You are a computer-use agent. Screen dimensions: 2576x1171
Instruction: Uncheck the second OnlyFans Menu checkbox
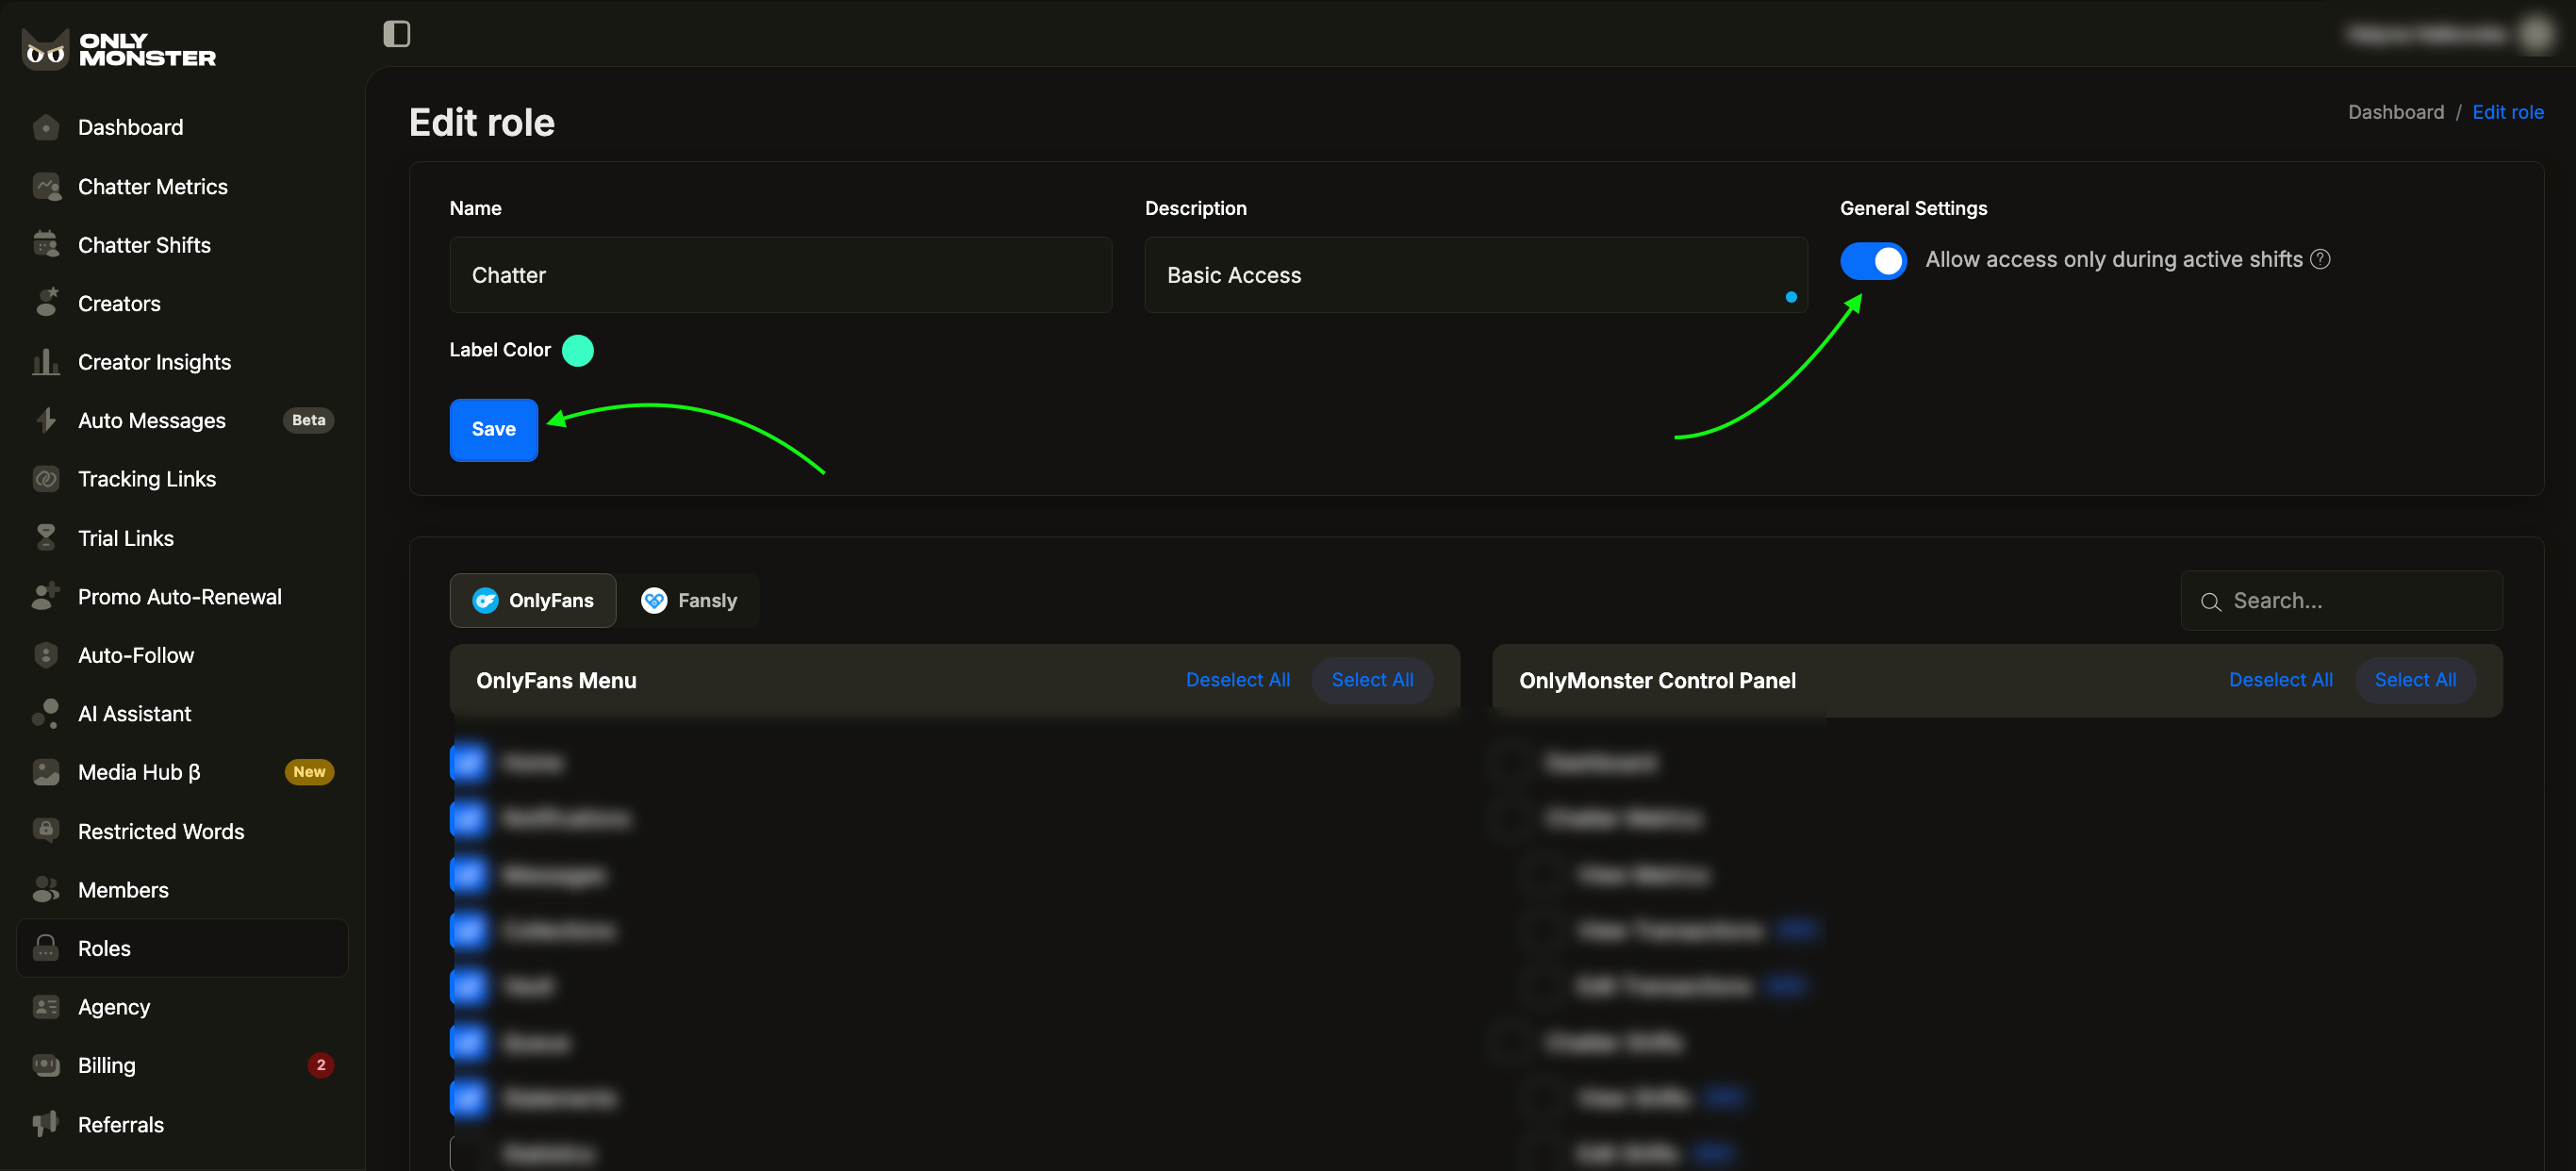pyautogui.click(x=469, y=819)
